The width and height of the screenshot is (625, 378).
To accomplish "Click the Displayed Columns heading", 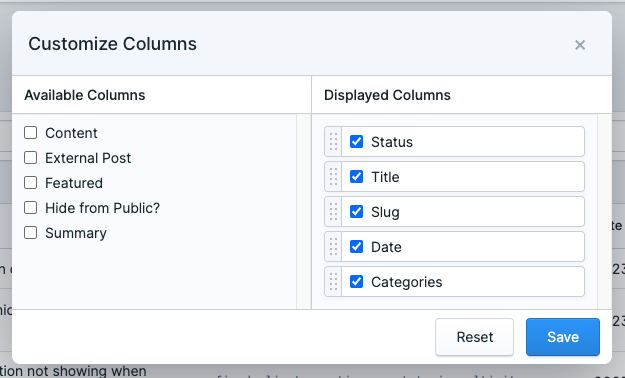I will 387,95.
